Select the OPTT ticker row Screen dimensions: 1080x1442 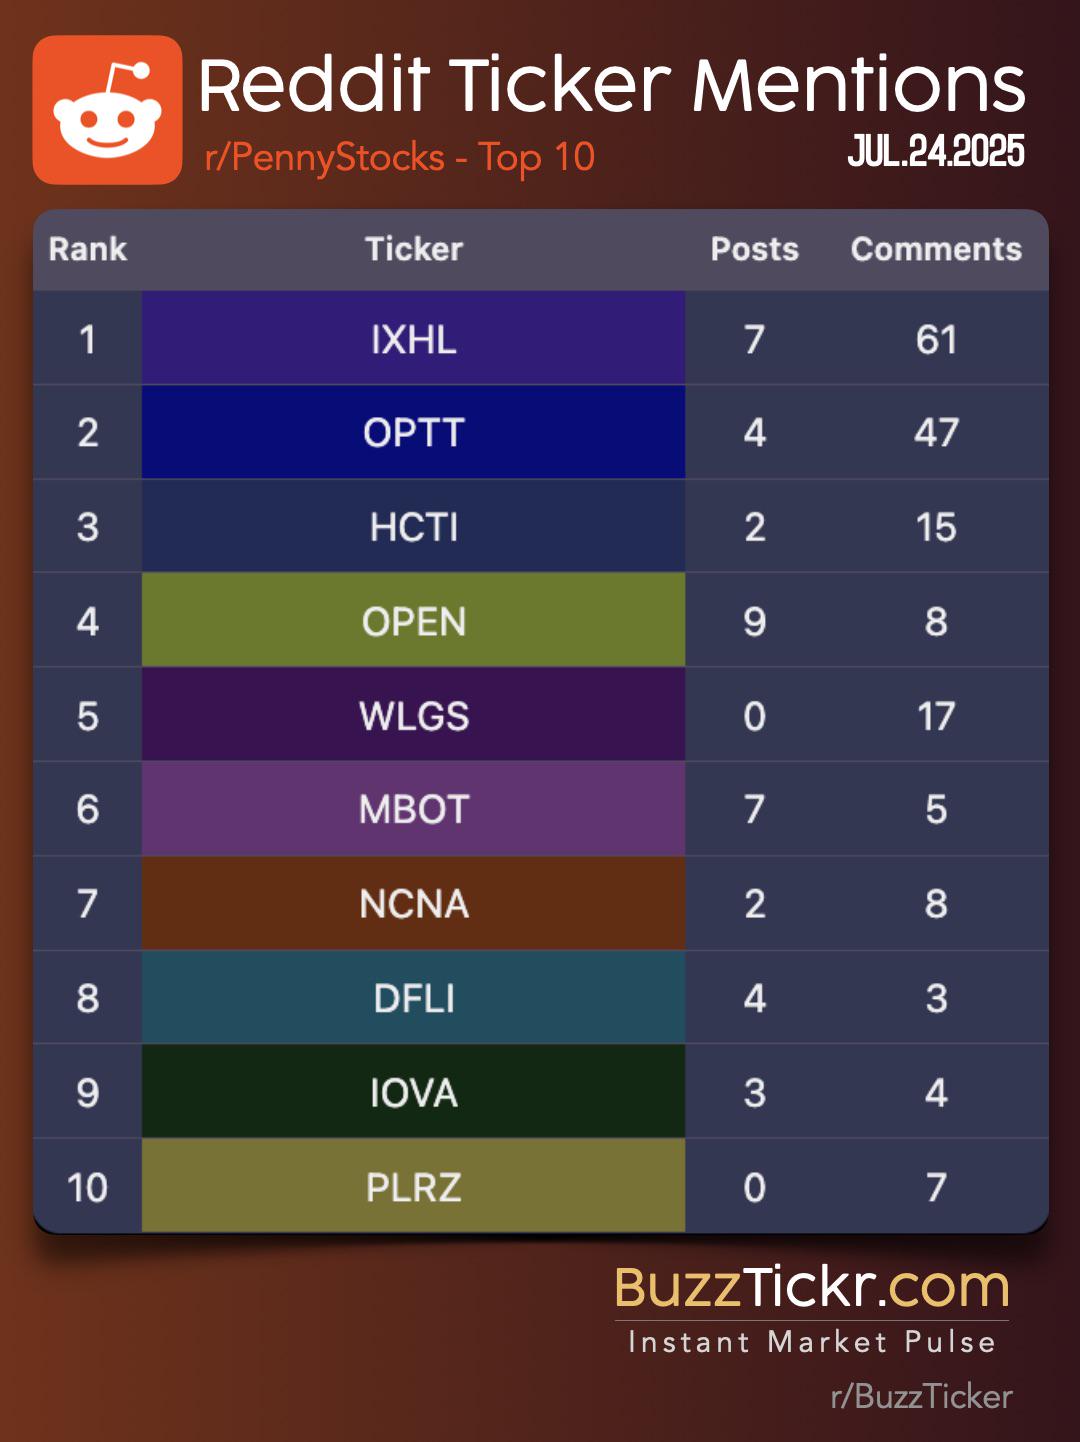pos(541,432)
